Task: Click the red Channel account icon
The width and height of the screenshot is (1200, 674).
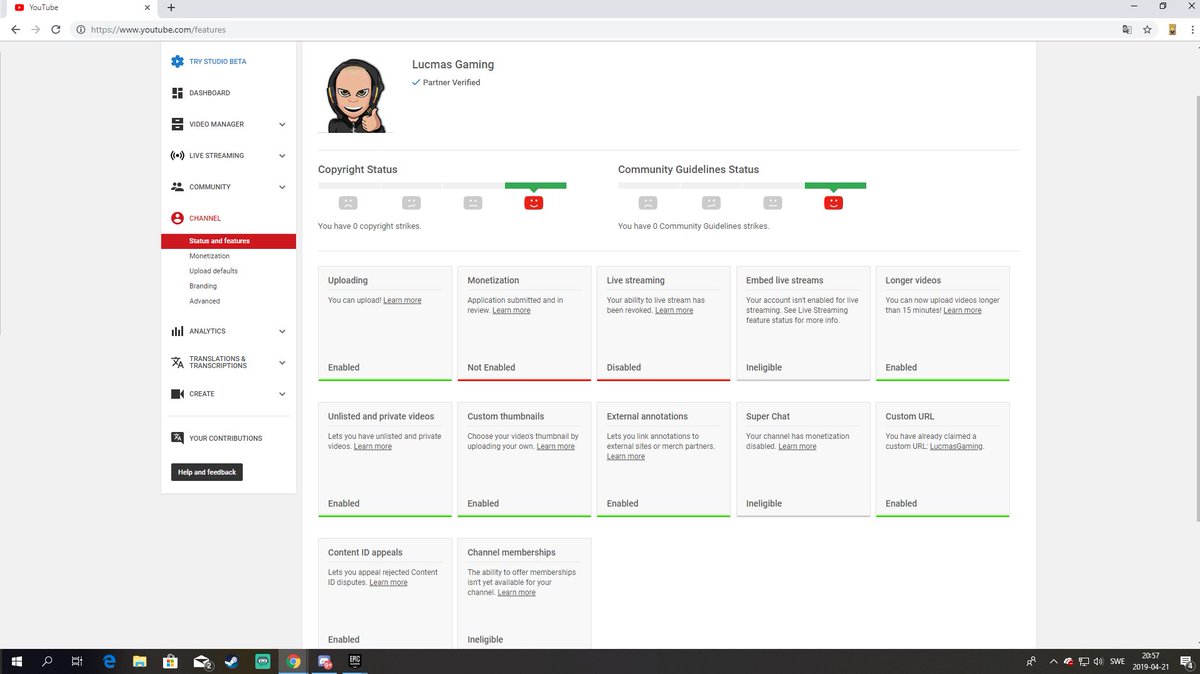Action: (177, 218)
